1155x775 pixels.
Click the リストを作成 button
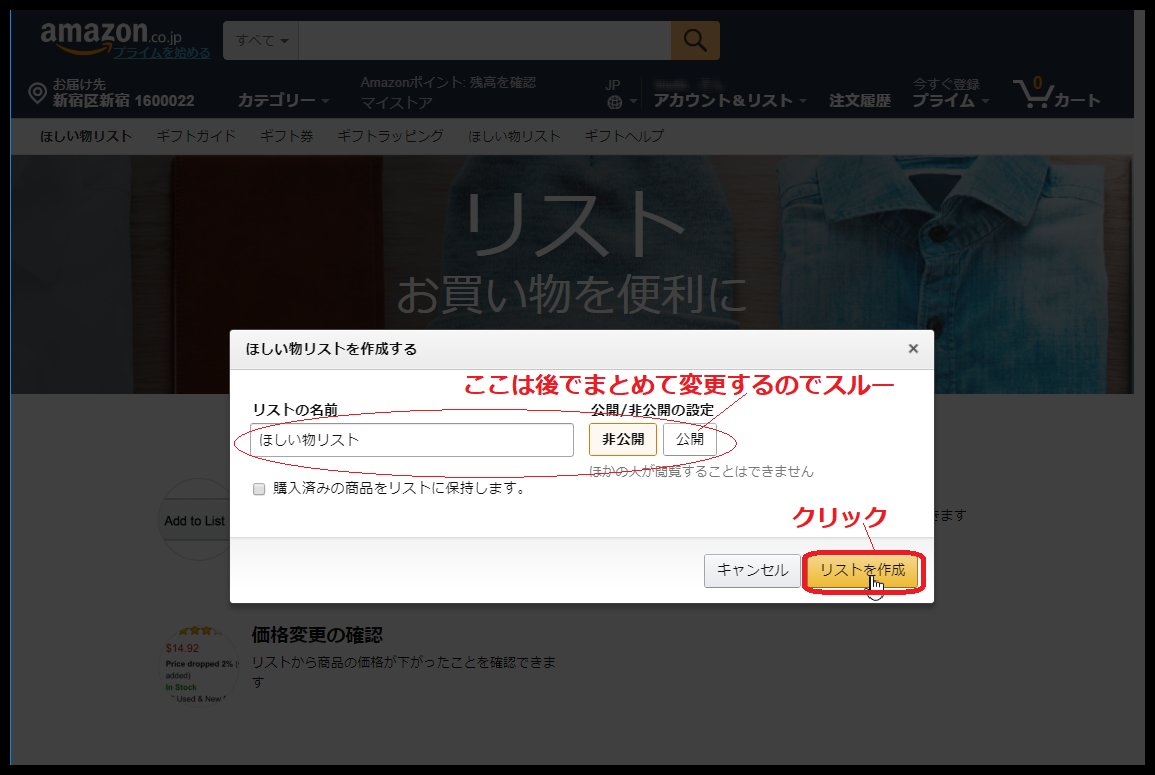pyautogui.click(x=862, y=571)
